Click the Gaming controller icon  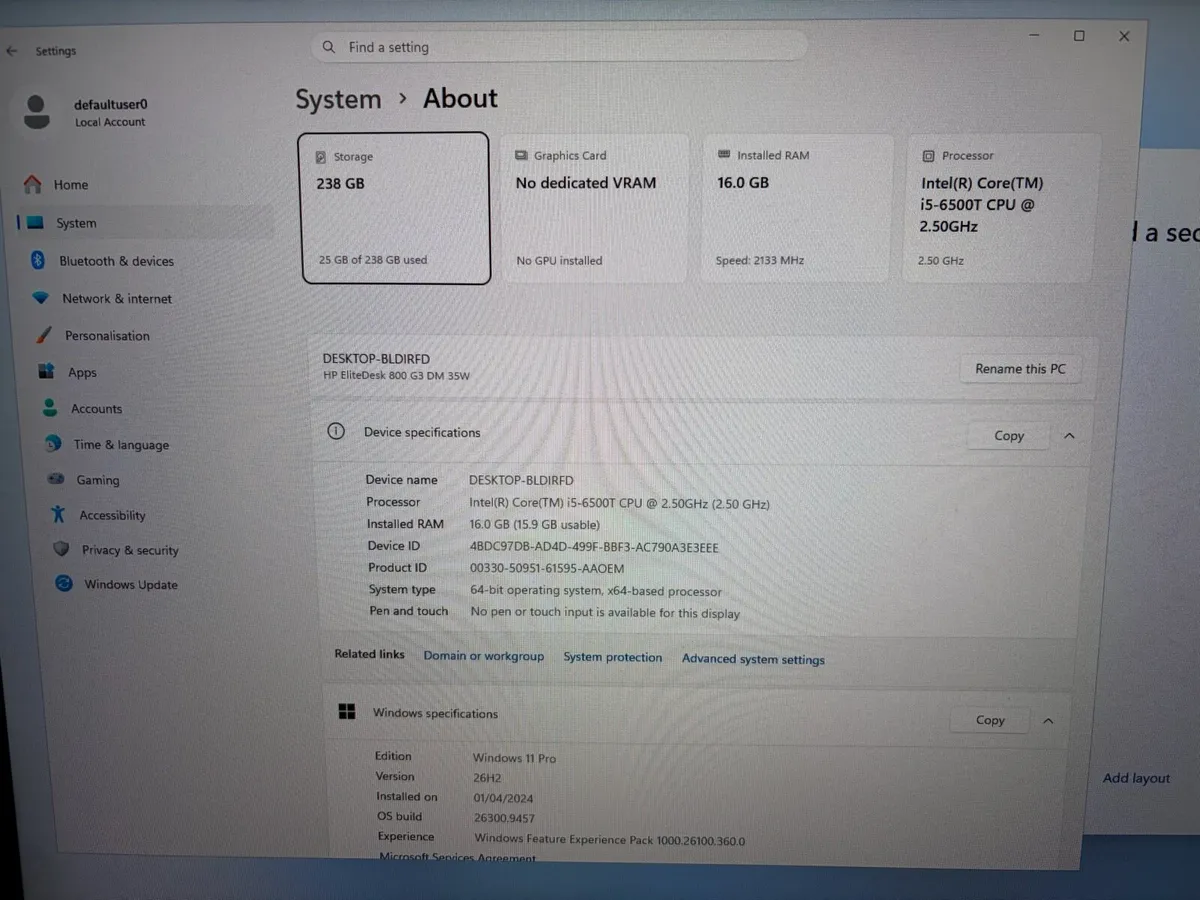point(56,480)
